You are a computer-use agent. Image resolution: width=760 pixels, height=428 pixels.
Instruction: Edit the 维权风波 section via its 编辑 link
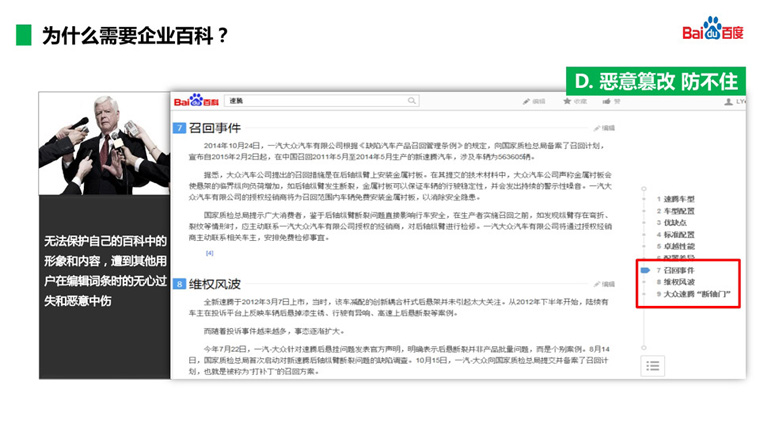[x=604, y=284]
